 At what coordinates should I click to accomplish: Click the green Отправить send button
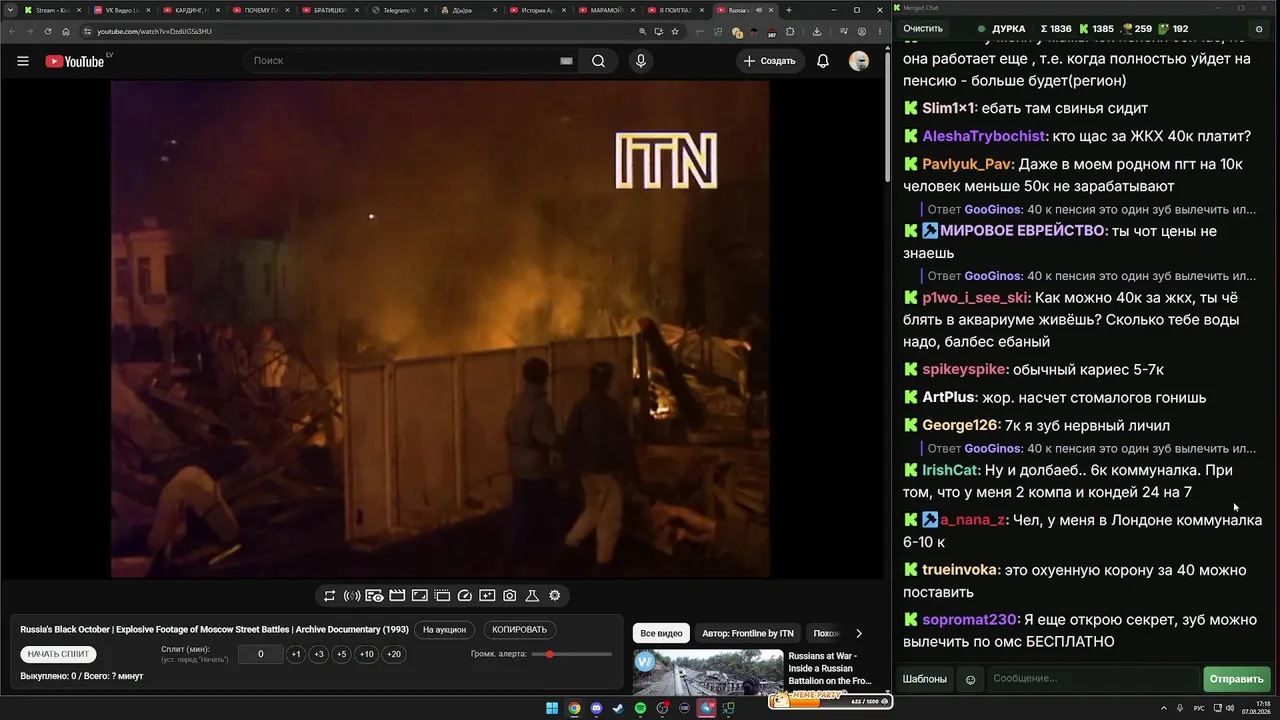click(x=1237, y=679)
